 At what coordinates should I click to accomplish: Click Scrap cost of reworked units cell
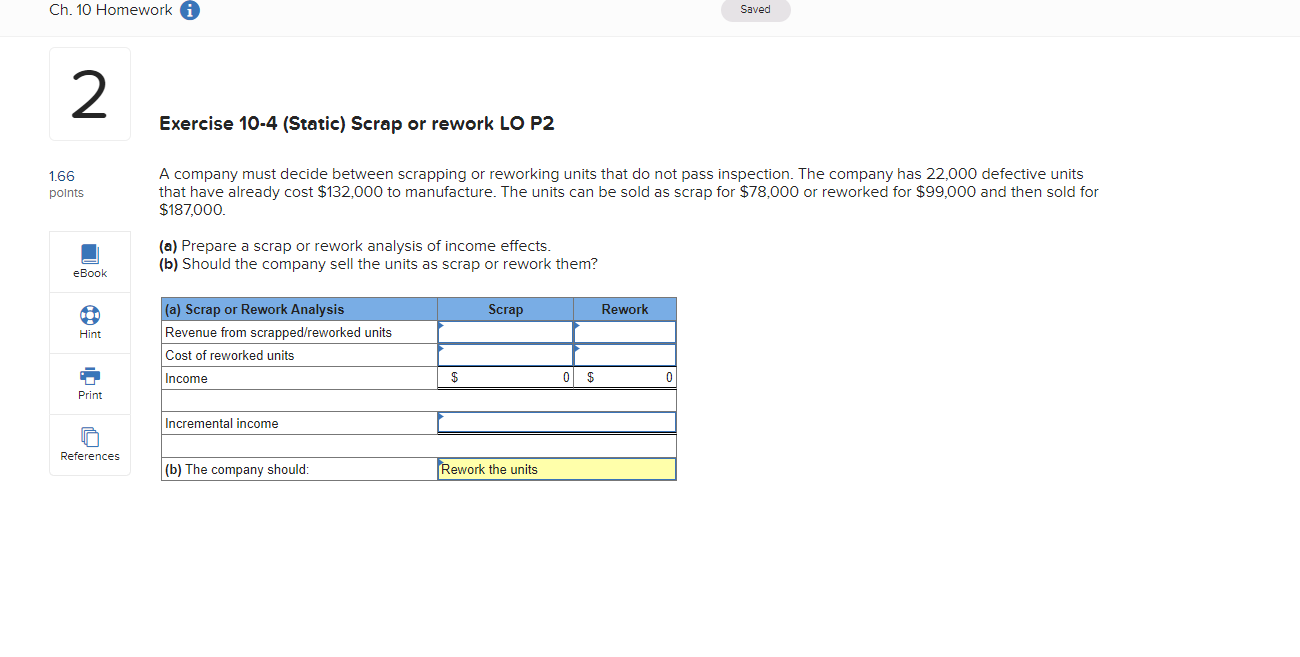coord(505,355)
